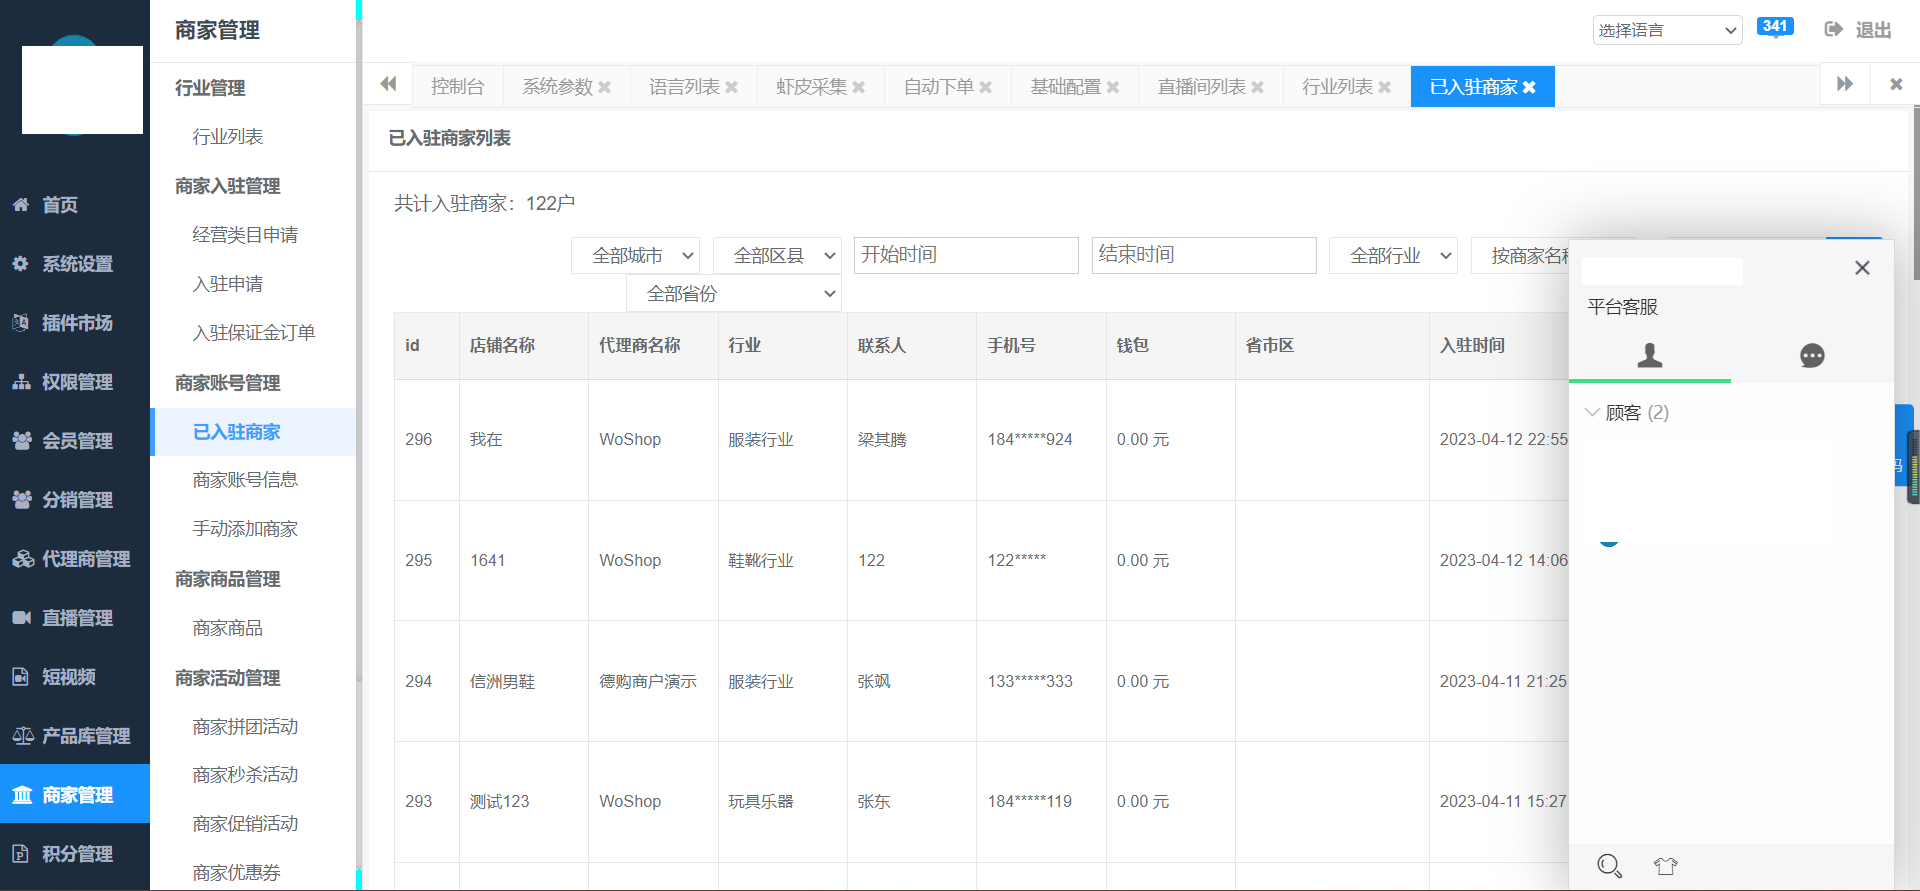1920x891 pixels.
Task: Close the 系统参数 tab via its x
Action: pos(604,88)
